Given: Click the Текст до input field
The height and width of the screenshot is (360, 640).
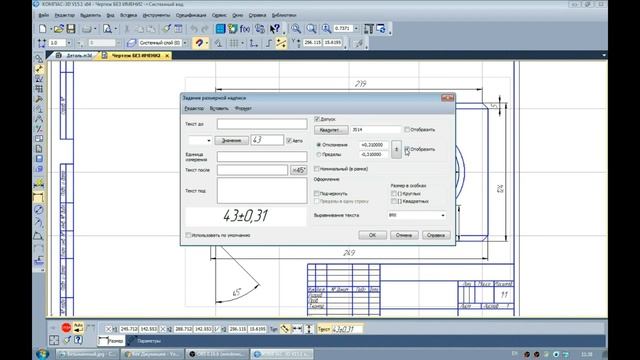Looking at the screenshot, I should [262, 124].
